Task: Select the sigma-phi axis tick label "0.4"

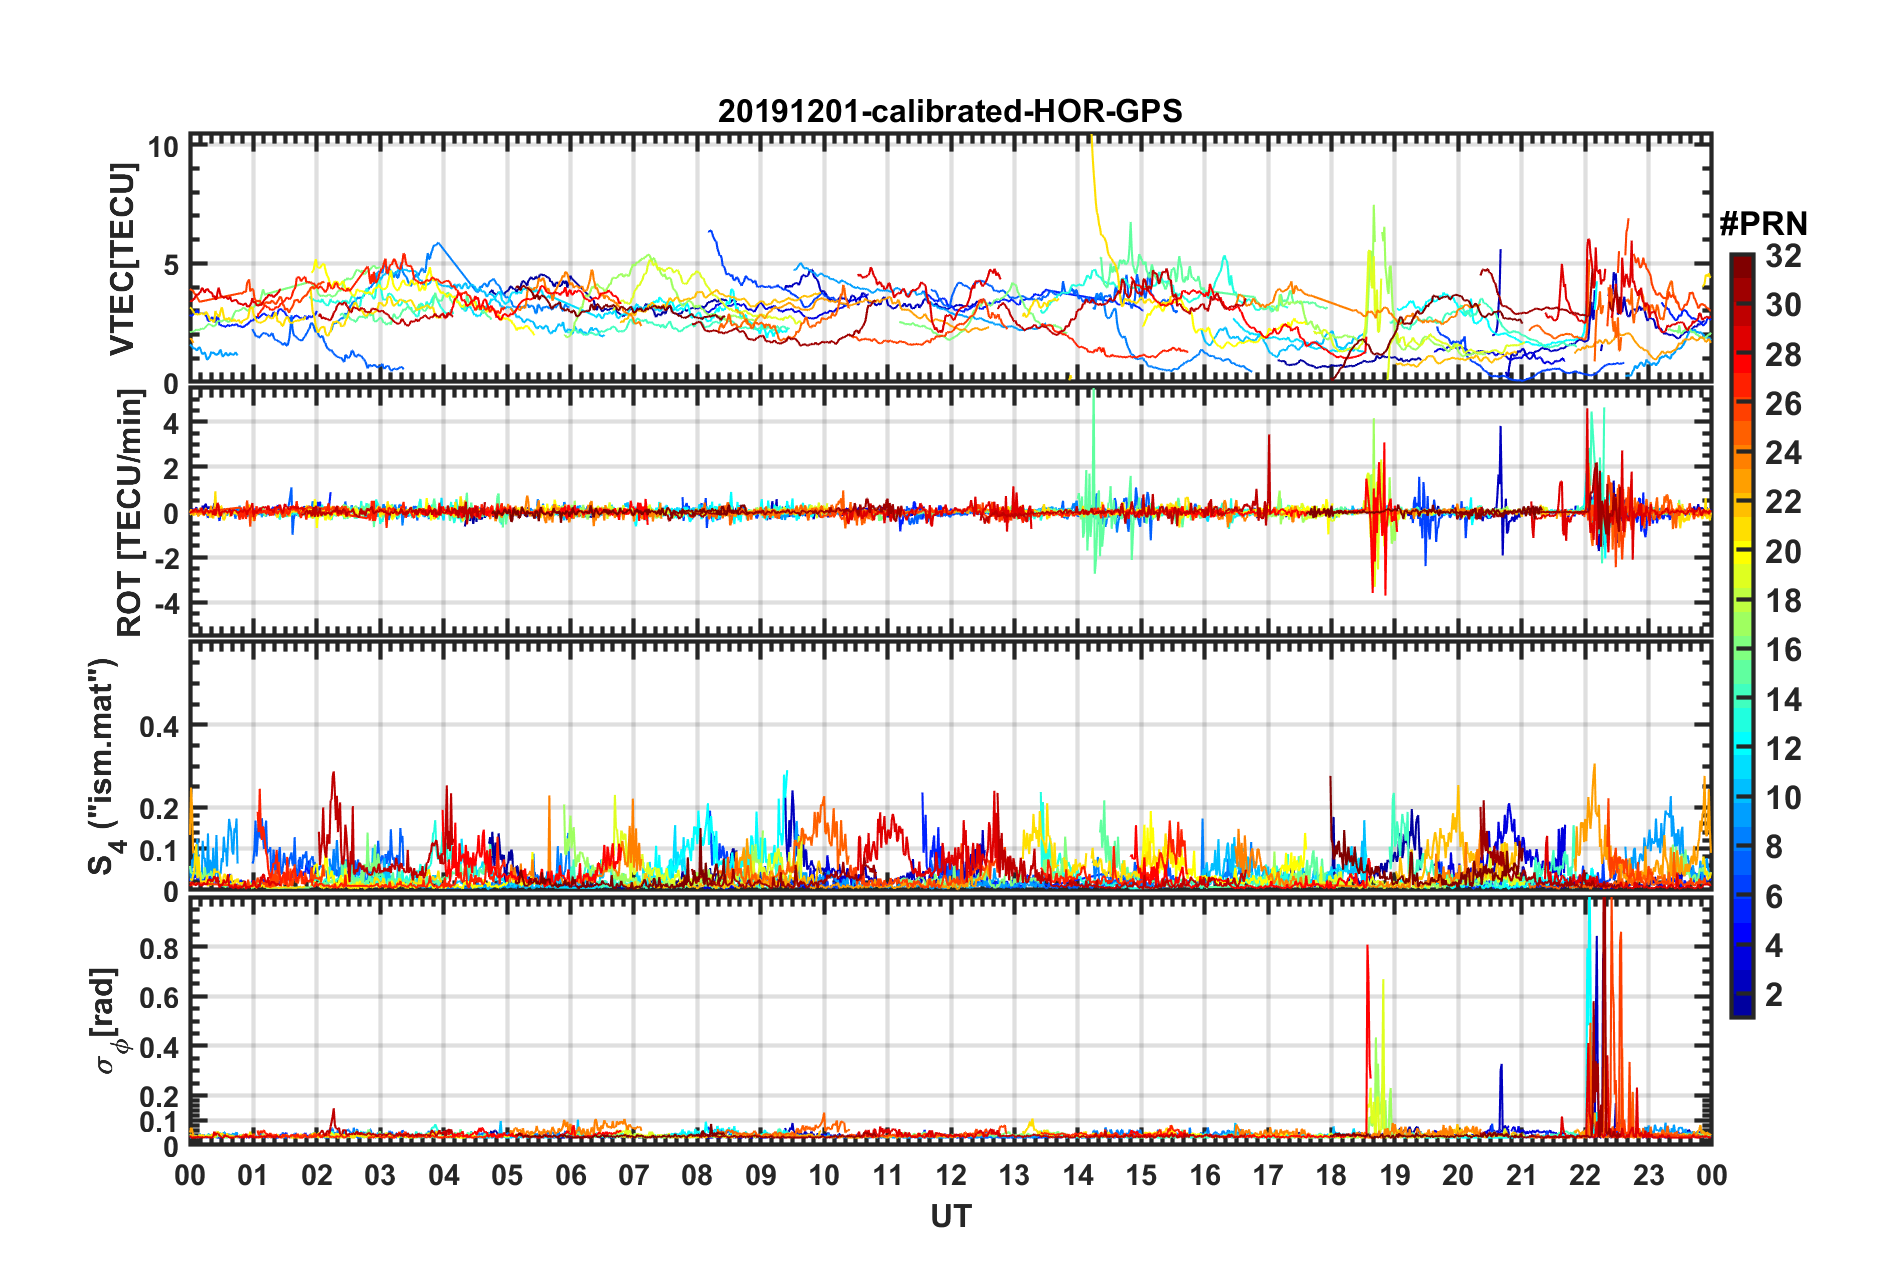Action: tap(159, 1048)
